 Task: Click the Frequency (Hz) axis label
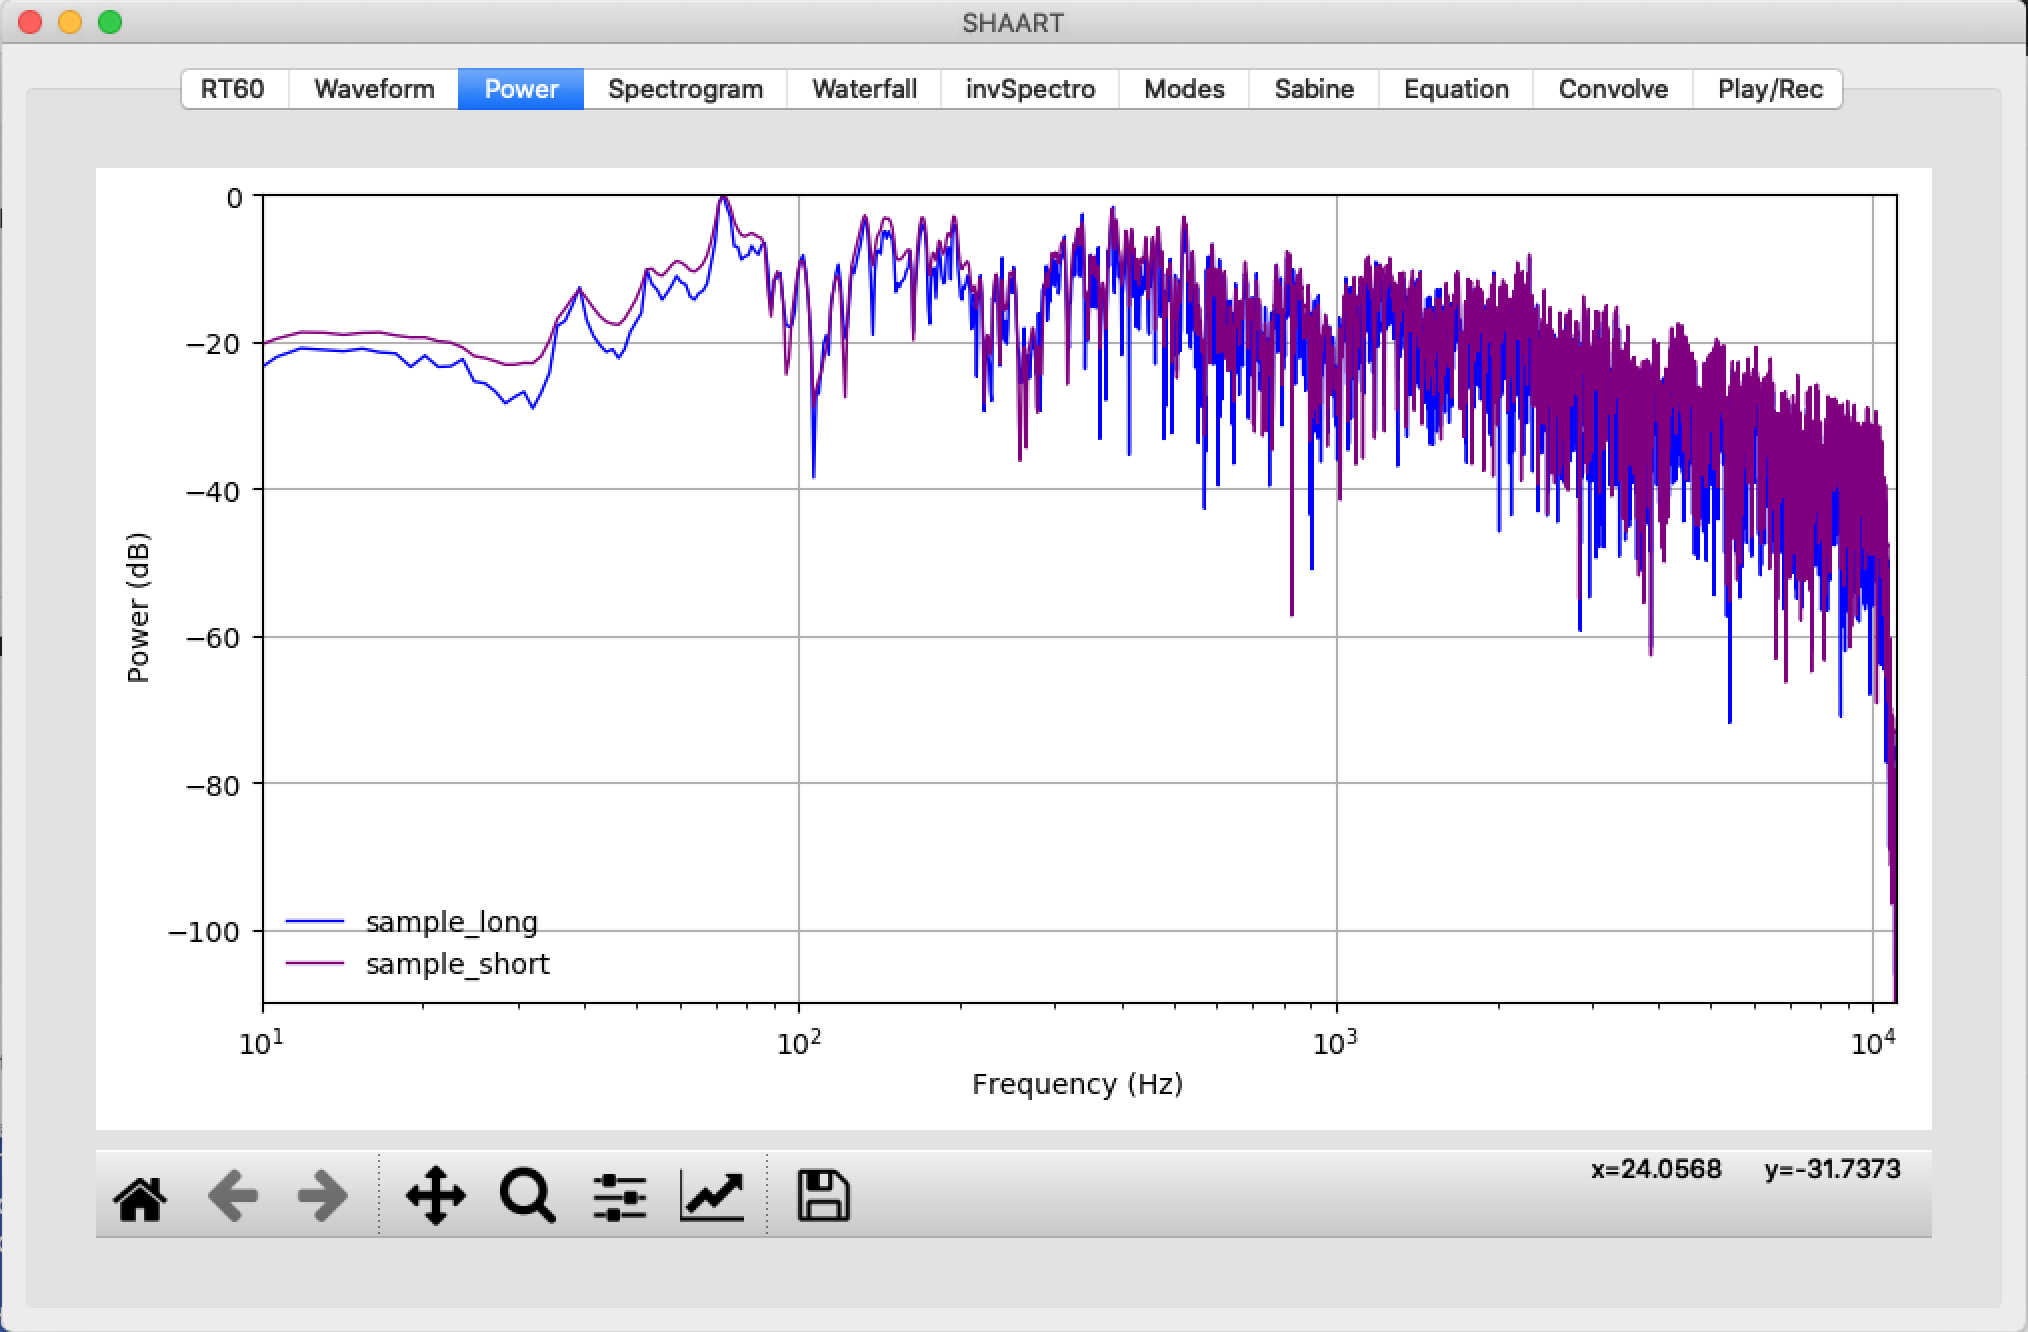(x=1078, y=1085)
